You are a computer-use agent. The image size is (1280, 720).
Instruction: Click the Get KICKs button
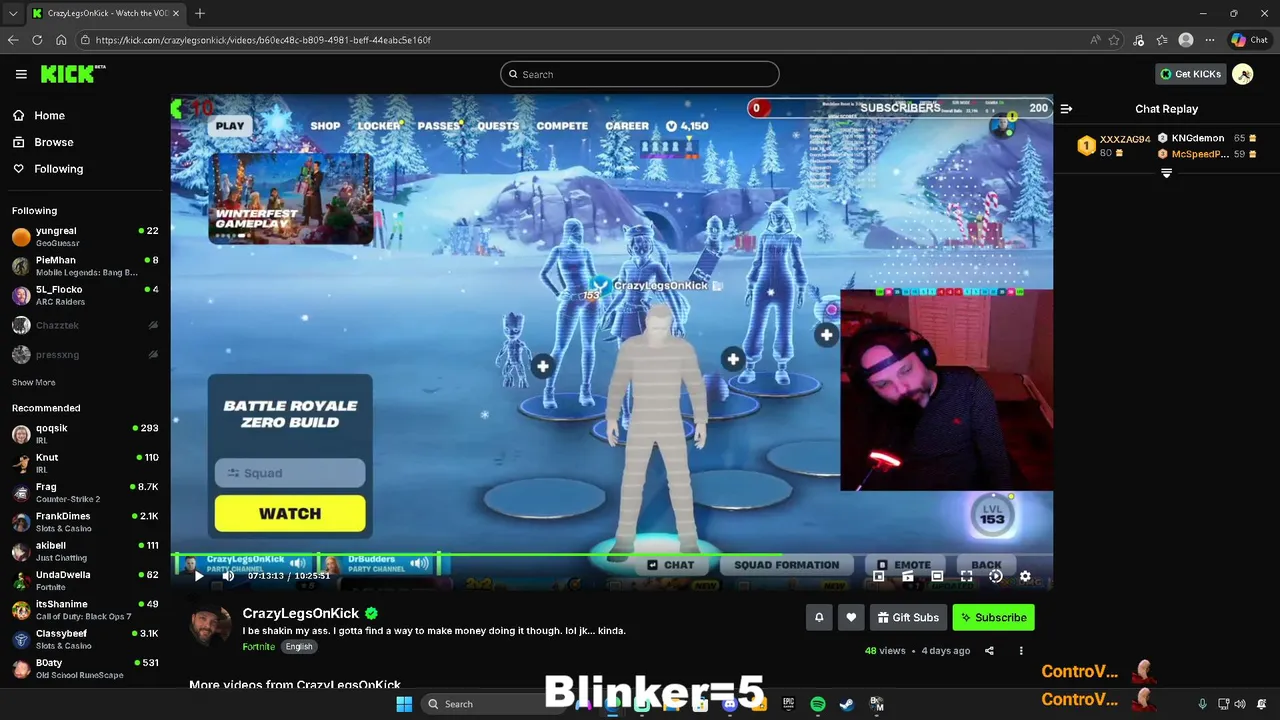pos(1190,74)
